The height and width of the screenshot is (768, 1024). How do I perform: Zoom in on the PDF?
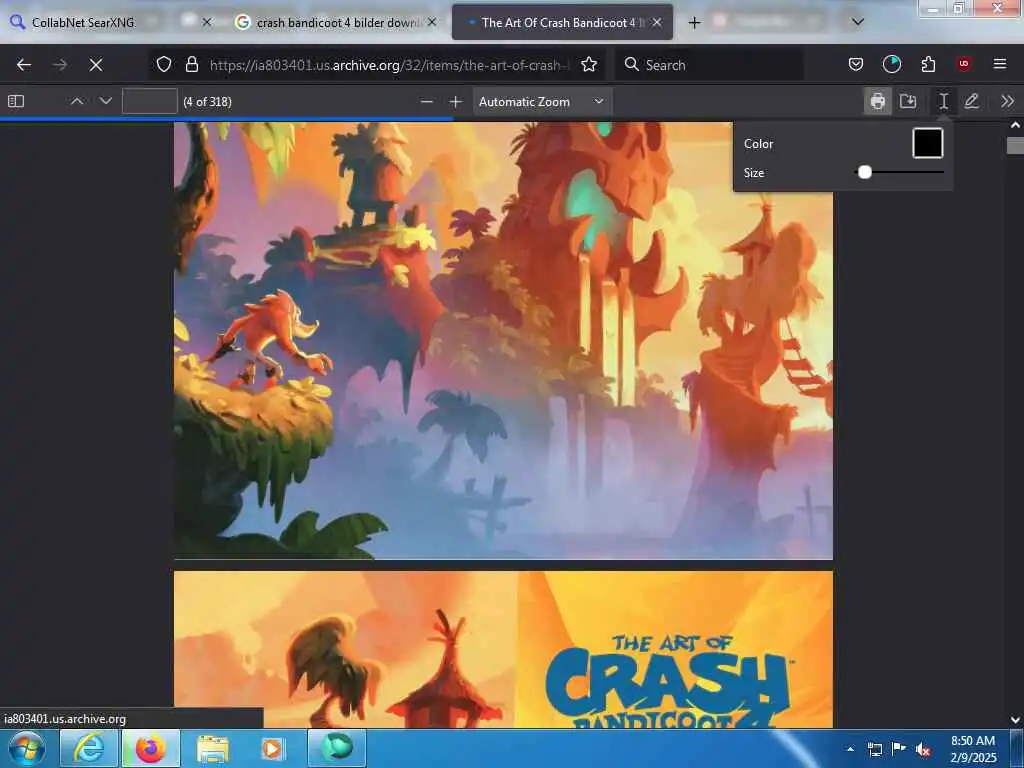click(x=456, y=102)
